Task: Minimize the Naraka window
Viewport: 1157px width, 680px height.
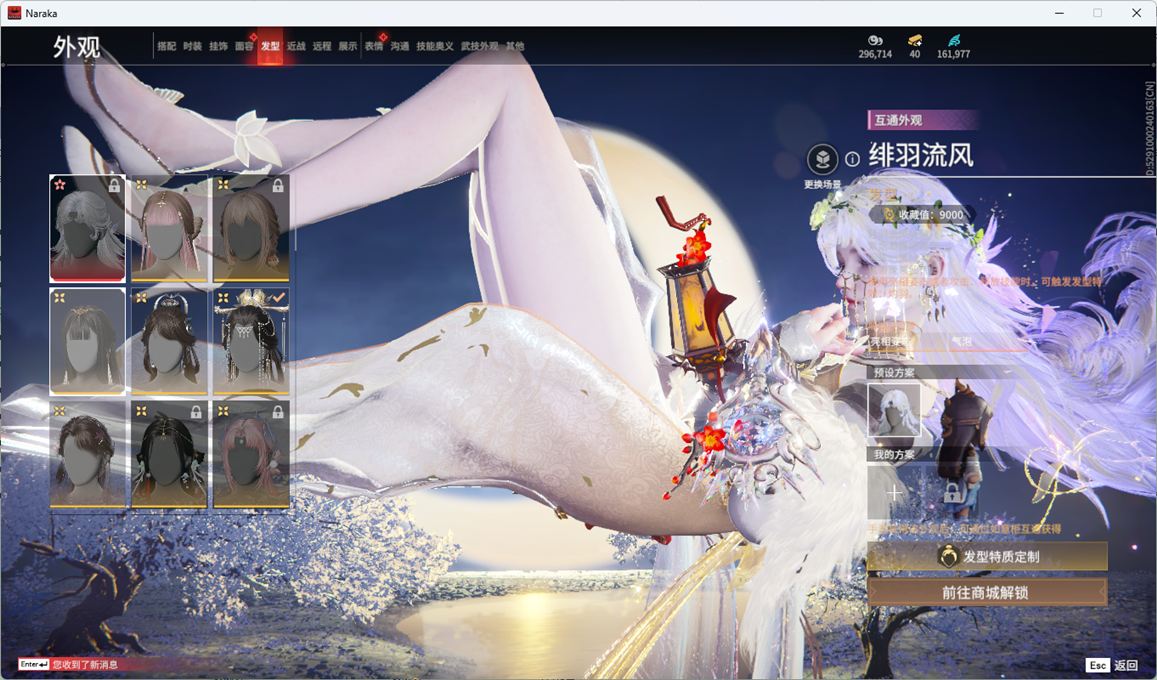Action: tap(1060, 13)
